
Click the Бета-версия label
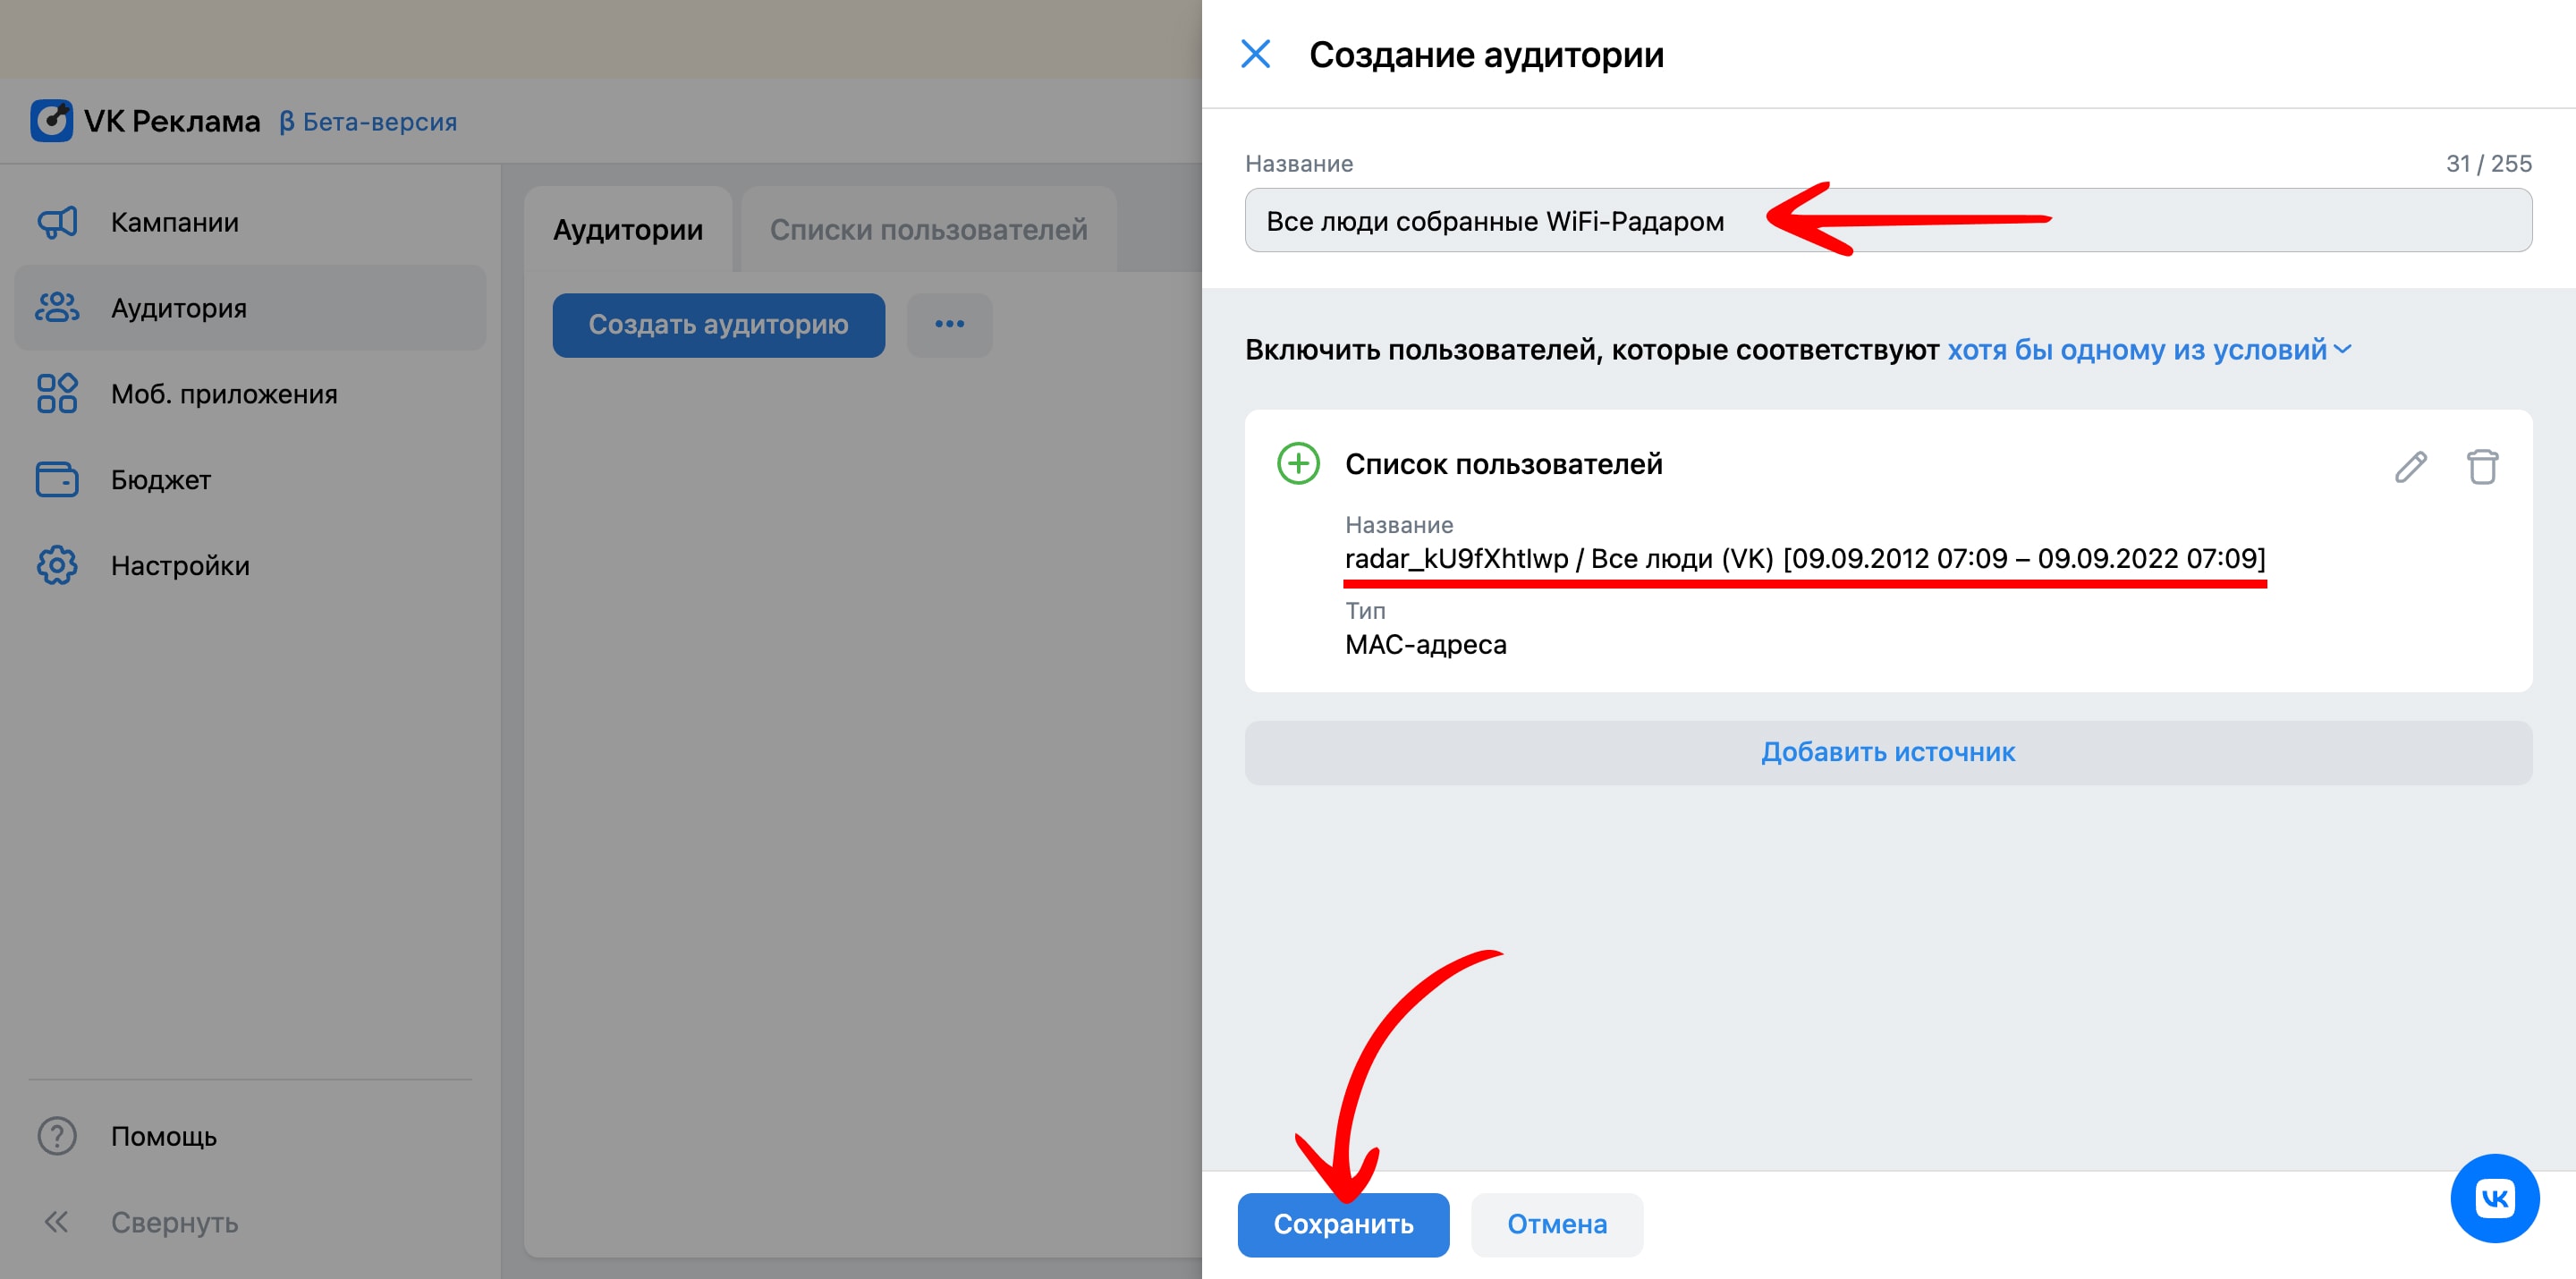368,122
